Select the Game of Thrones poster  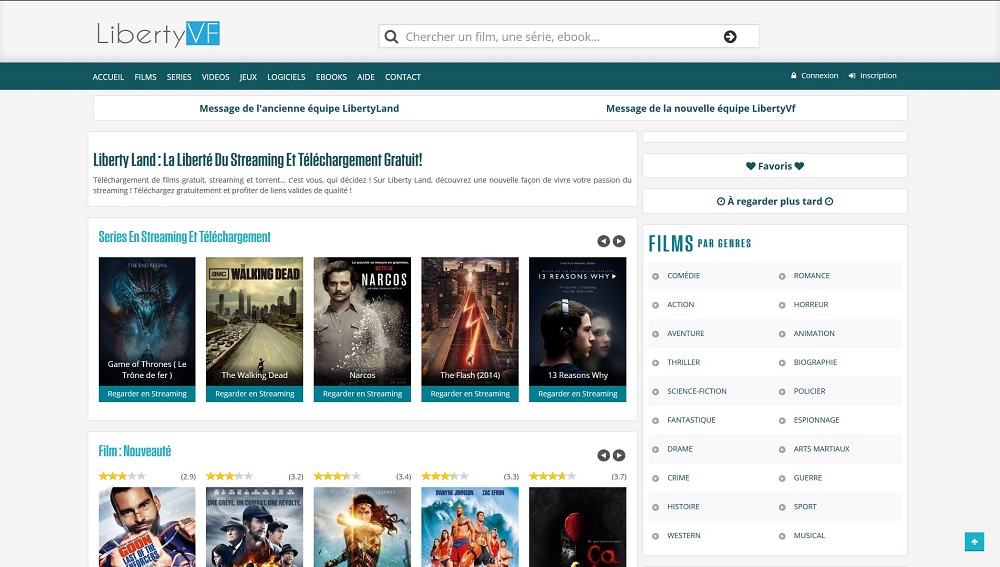pos(147,321)
